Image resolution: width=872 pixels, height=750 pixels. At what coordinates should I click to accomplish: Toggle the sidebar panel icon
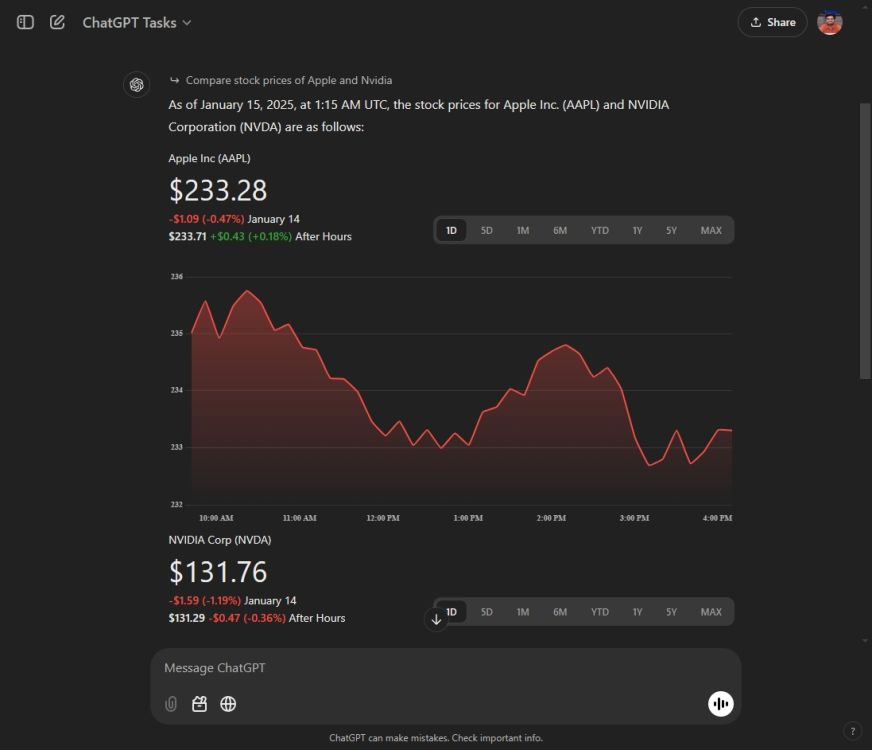point(26,22)
